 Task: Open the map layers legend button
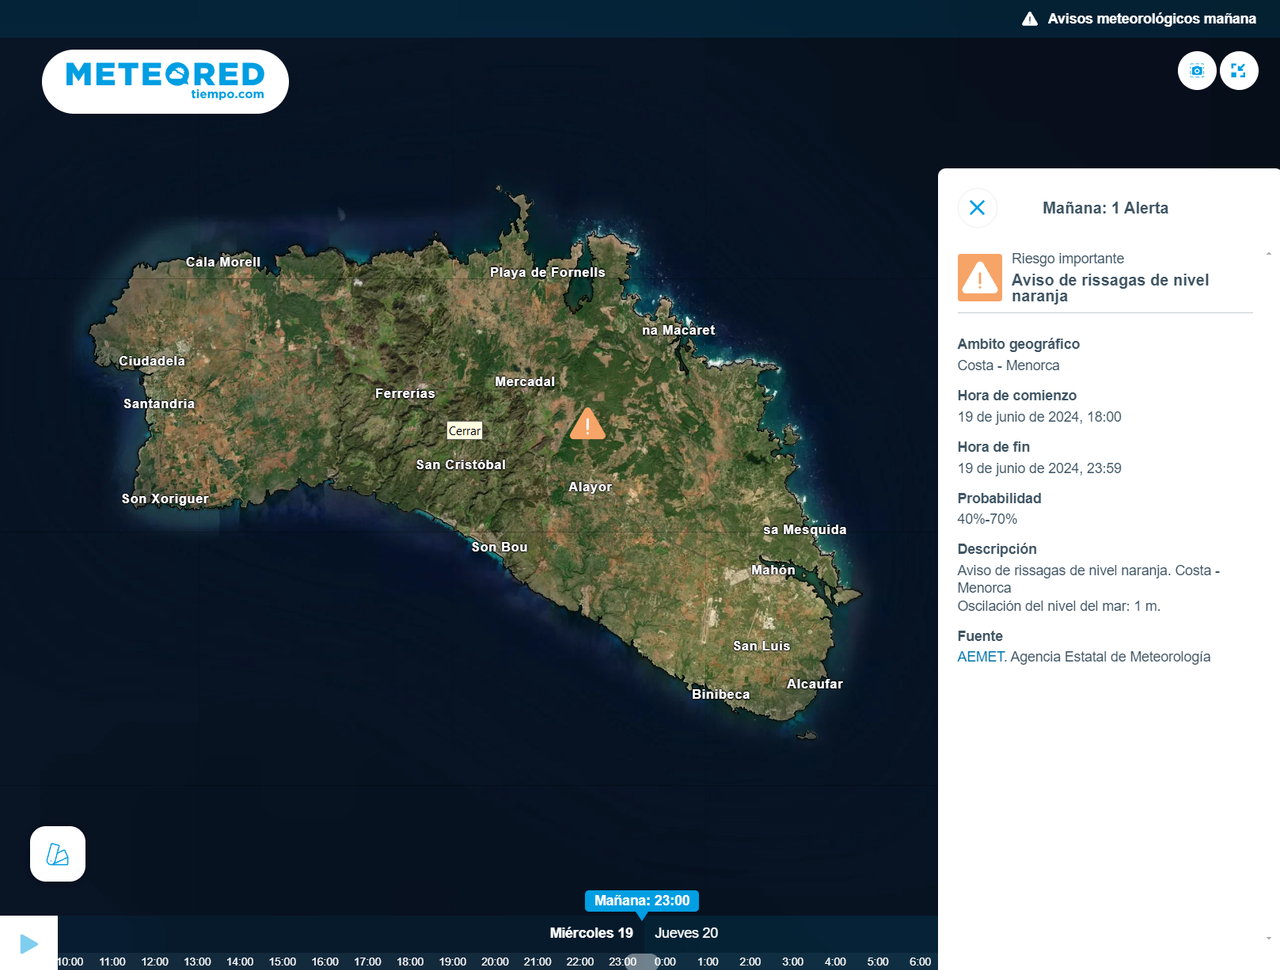pos(58,854)
